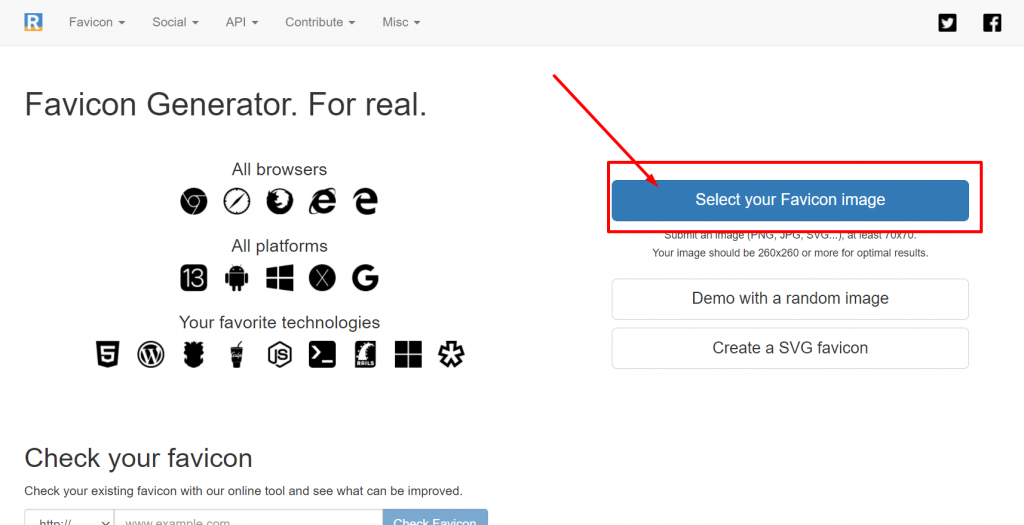Click Select your Favicon image button

coord(790,200)
